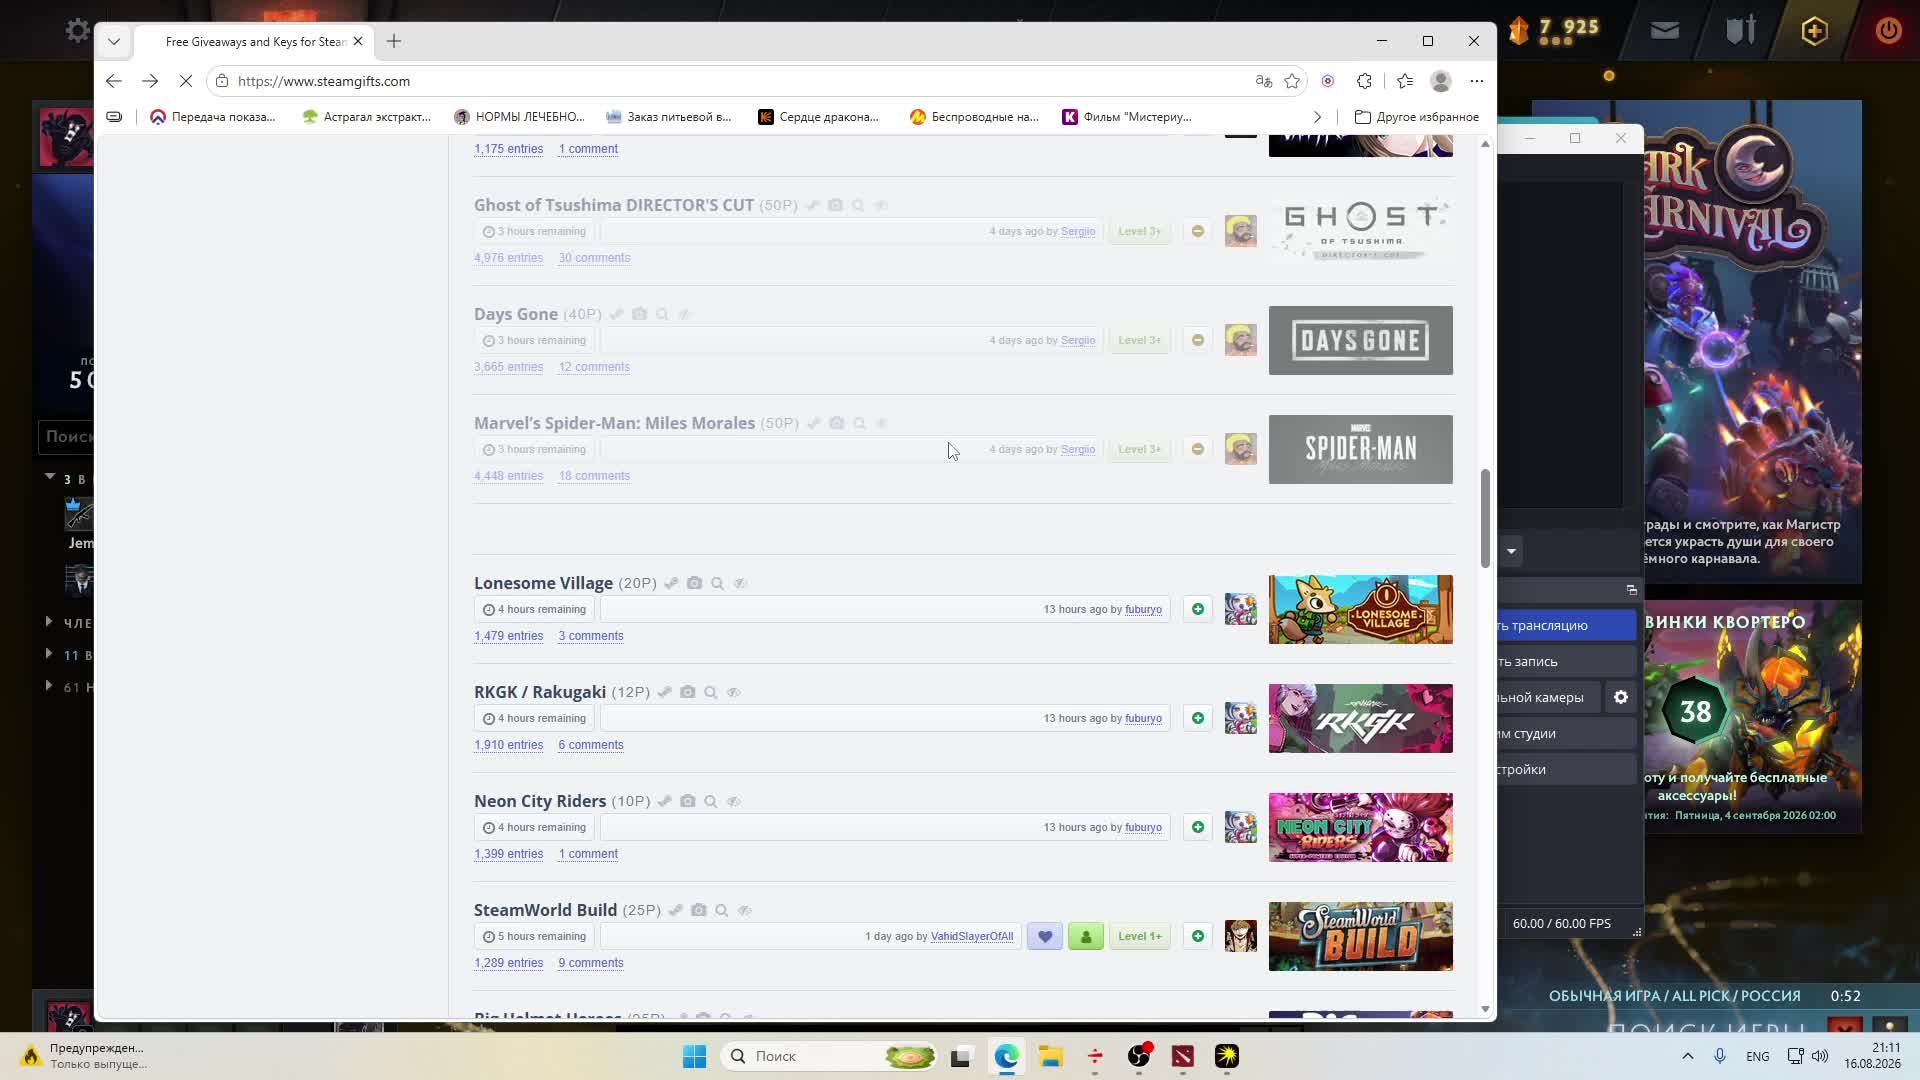This screenshot has height=1080, width=1920.
Task: Open the SteamWorld Build game thumbnail
Action: pyautogui.click(x=1360, y=936)
